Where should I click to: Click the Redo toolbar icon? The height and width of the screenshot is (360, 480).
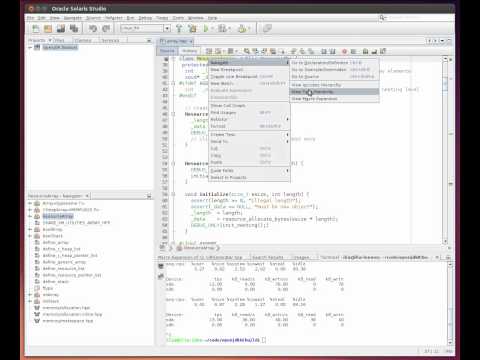(106, 29)
